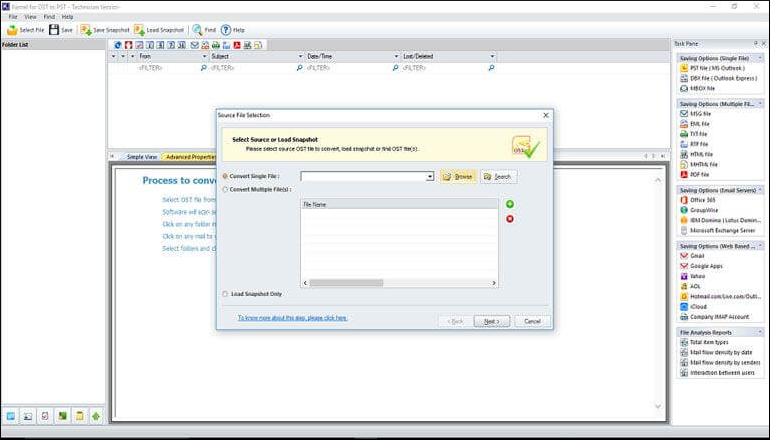Click the Search button in dialog
The height and width of the screenshot is (440, 770).
point(498,177)
